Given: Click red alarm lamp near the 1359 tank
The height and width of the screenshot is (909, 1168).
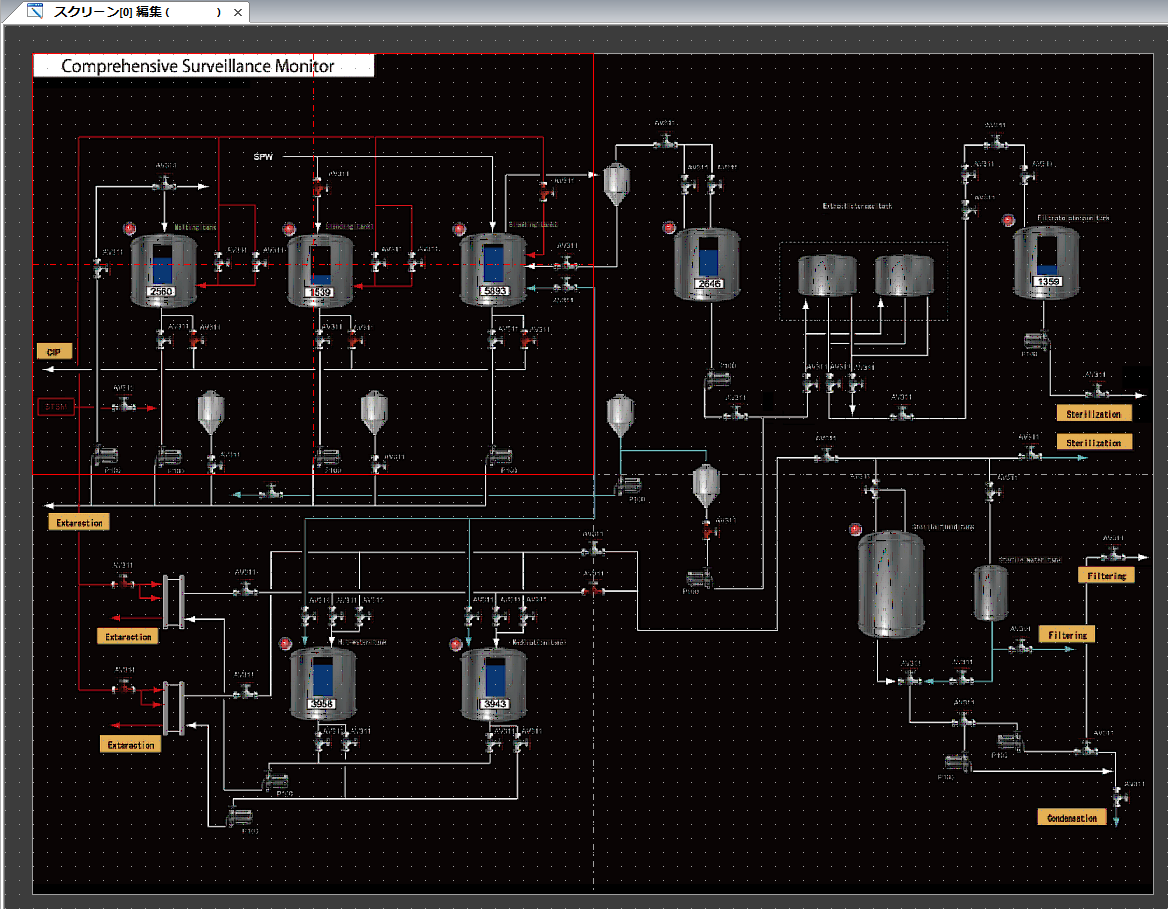Looking at the screenshot, I should [1008, 220].
